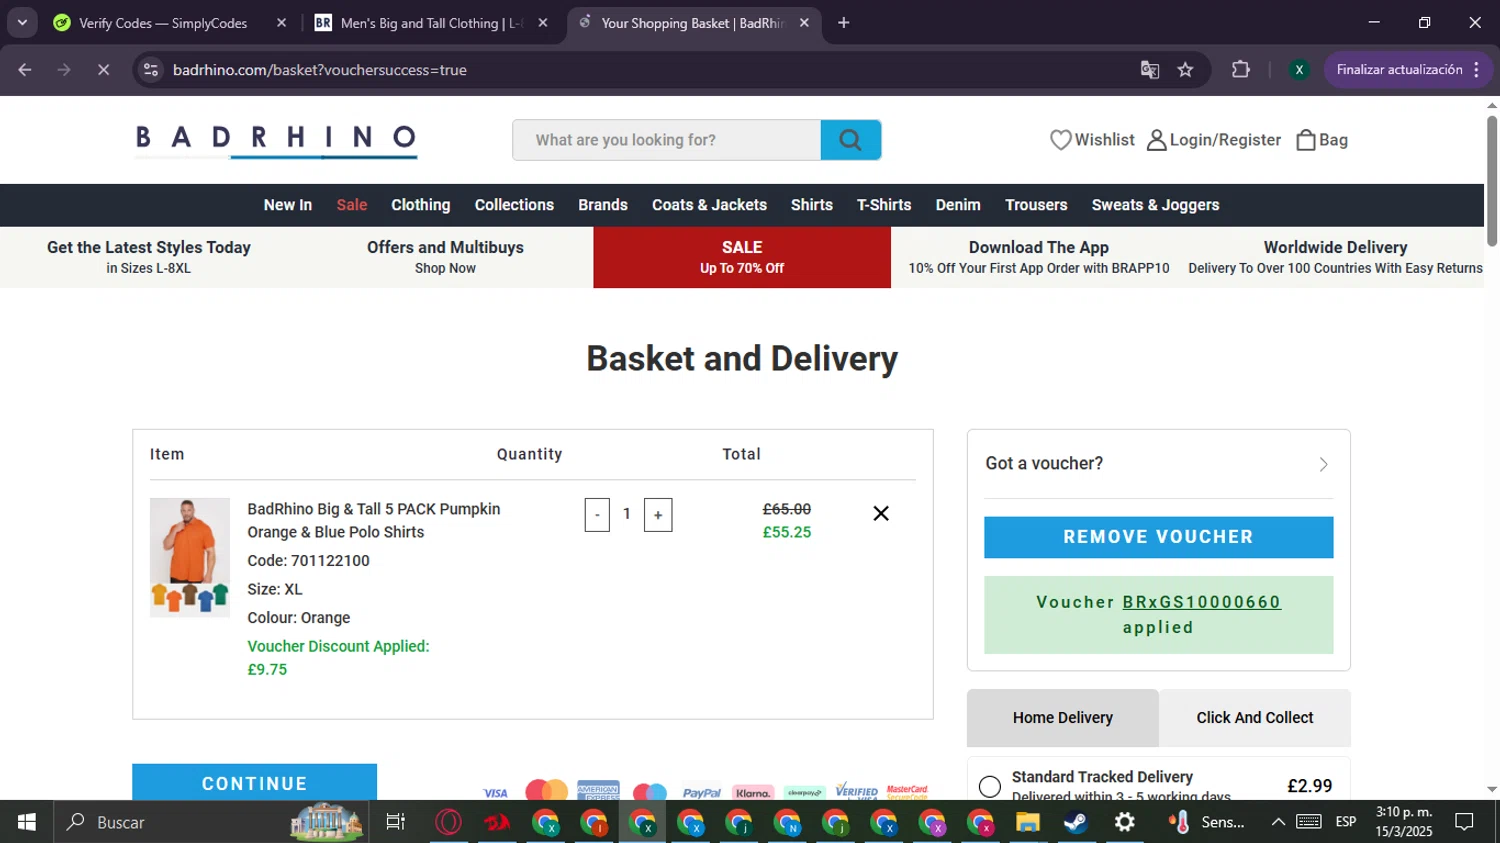Select Standard Tracked Delivery radio option
The image size is (1500, 843).
click(990, 786)
